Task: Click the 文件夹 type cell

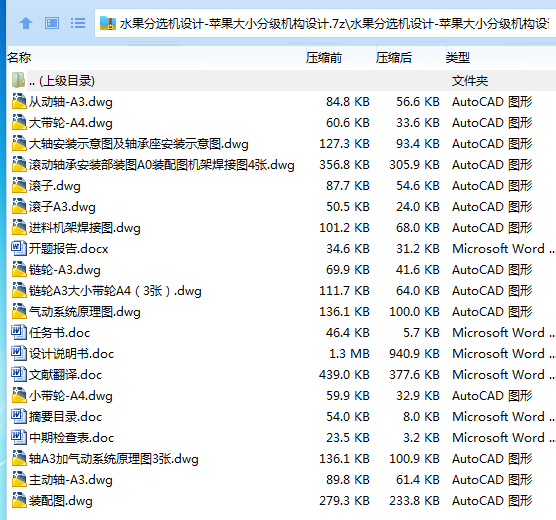Action: coord(470,81)
